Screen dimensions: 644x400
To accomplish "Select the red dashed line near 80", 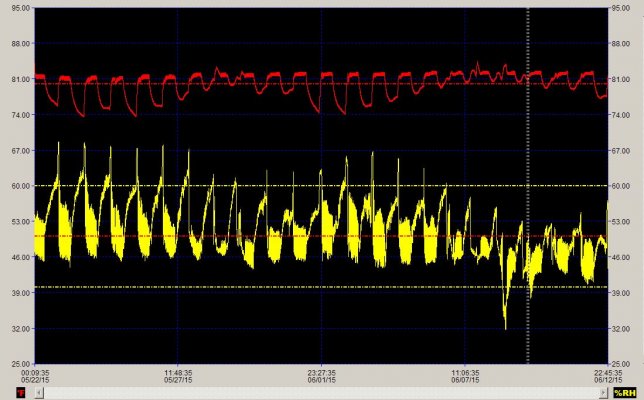I will (321, 84).
